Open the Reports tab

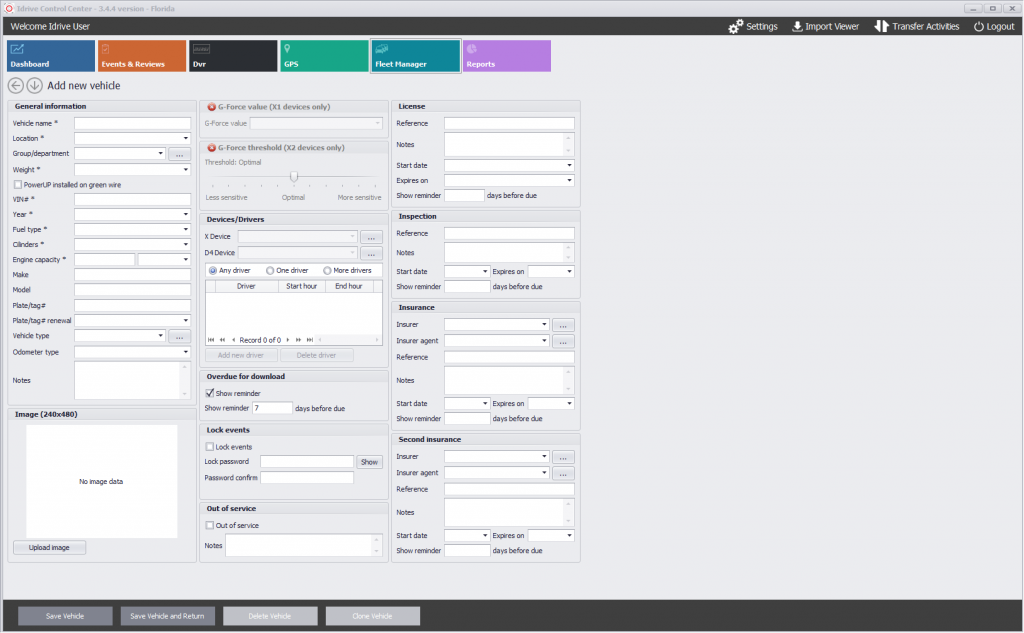click(x=507, y=56)
